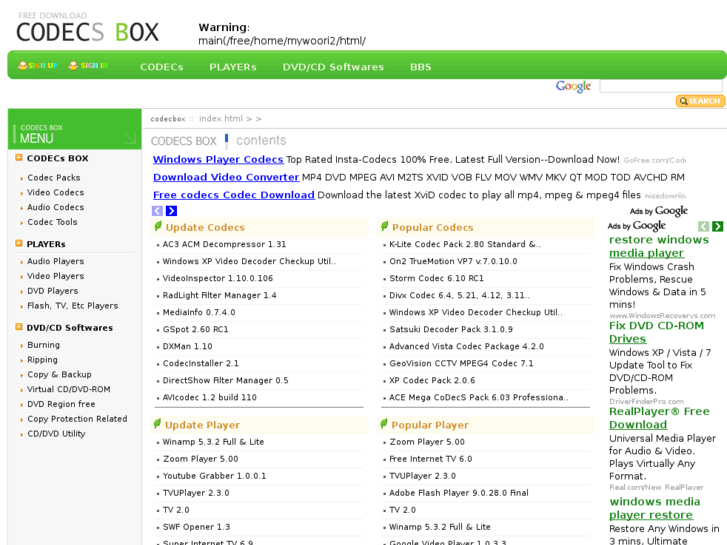Click leaf icon beside Popular Codecs
The image size is (727, 545).
point(384,226)
